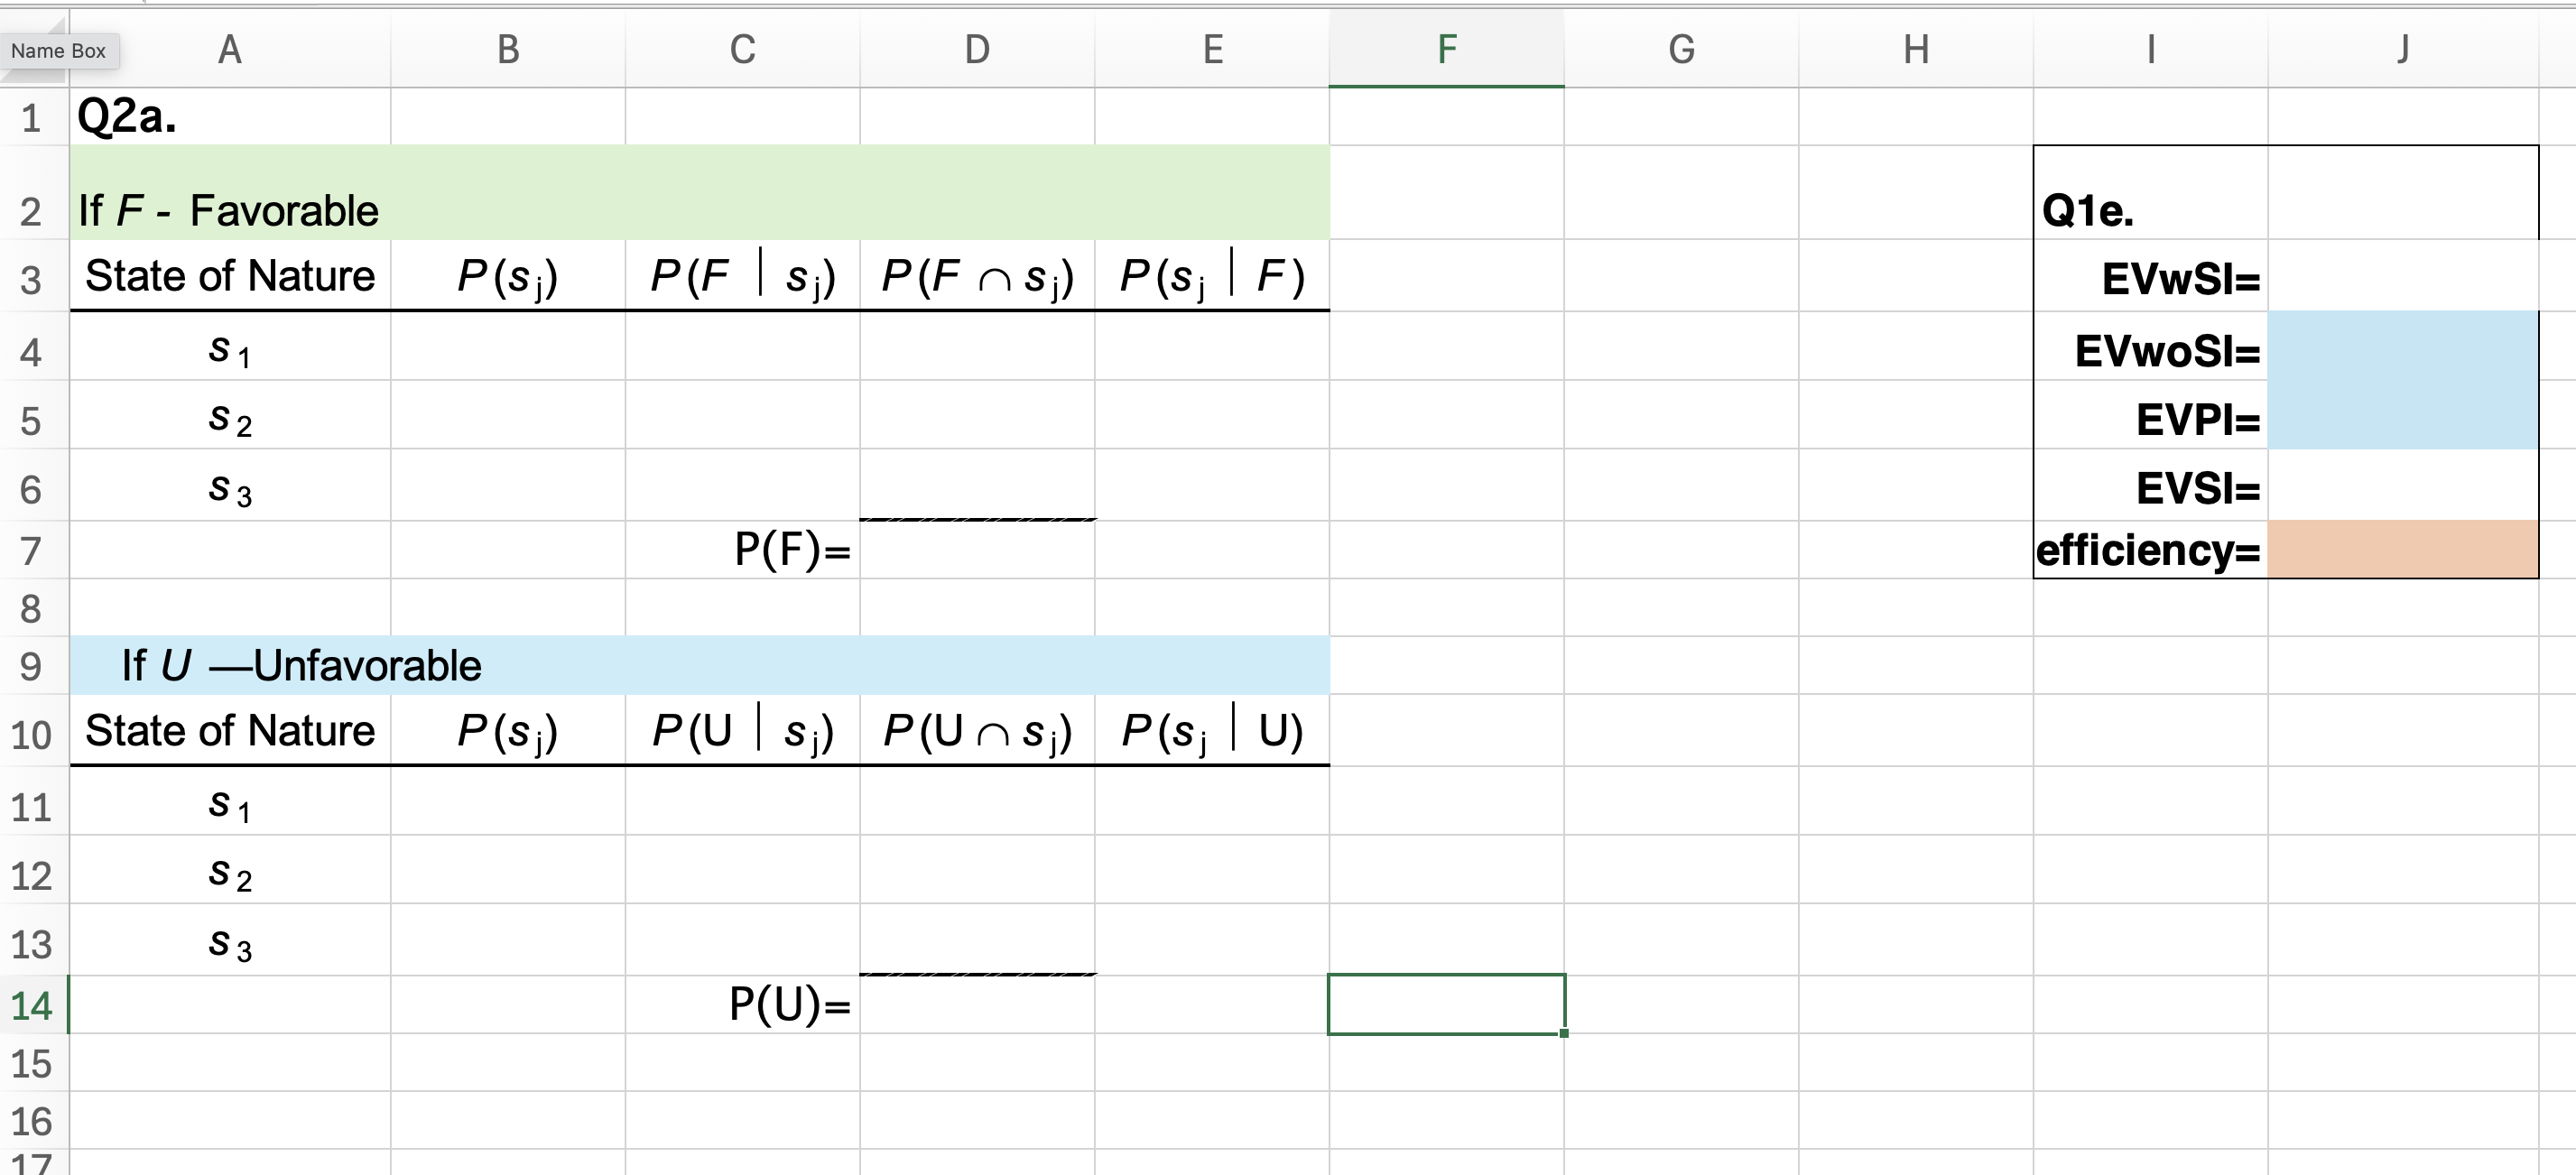Click the 'If U —Unfavorable' blue cell
2576x1175 pixels.
pyautogui.click(x=300, y=666)
